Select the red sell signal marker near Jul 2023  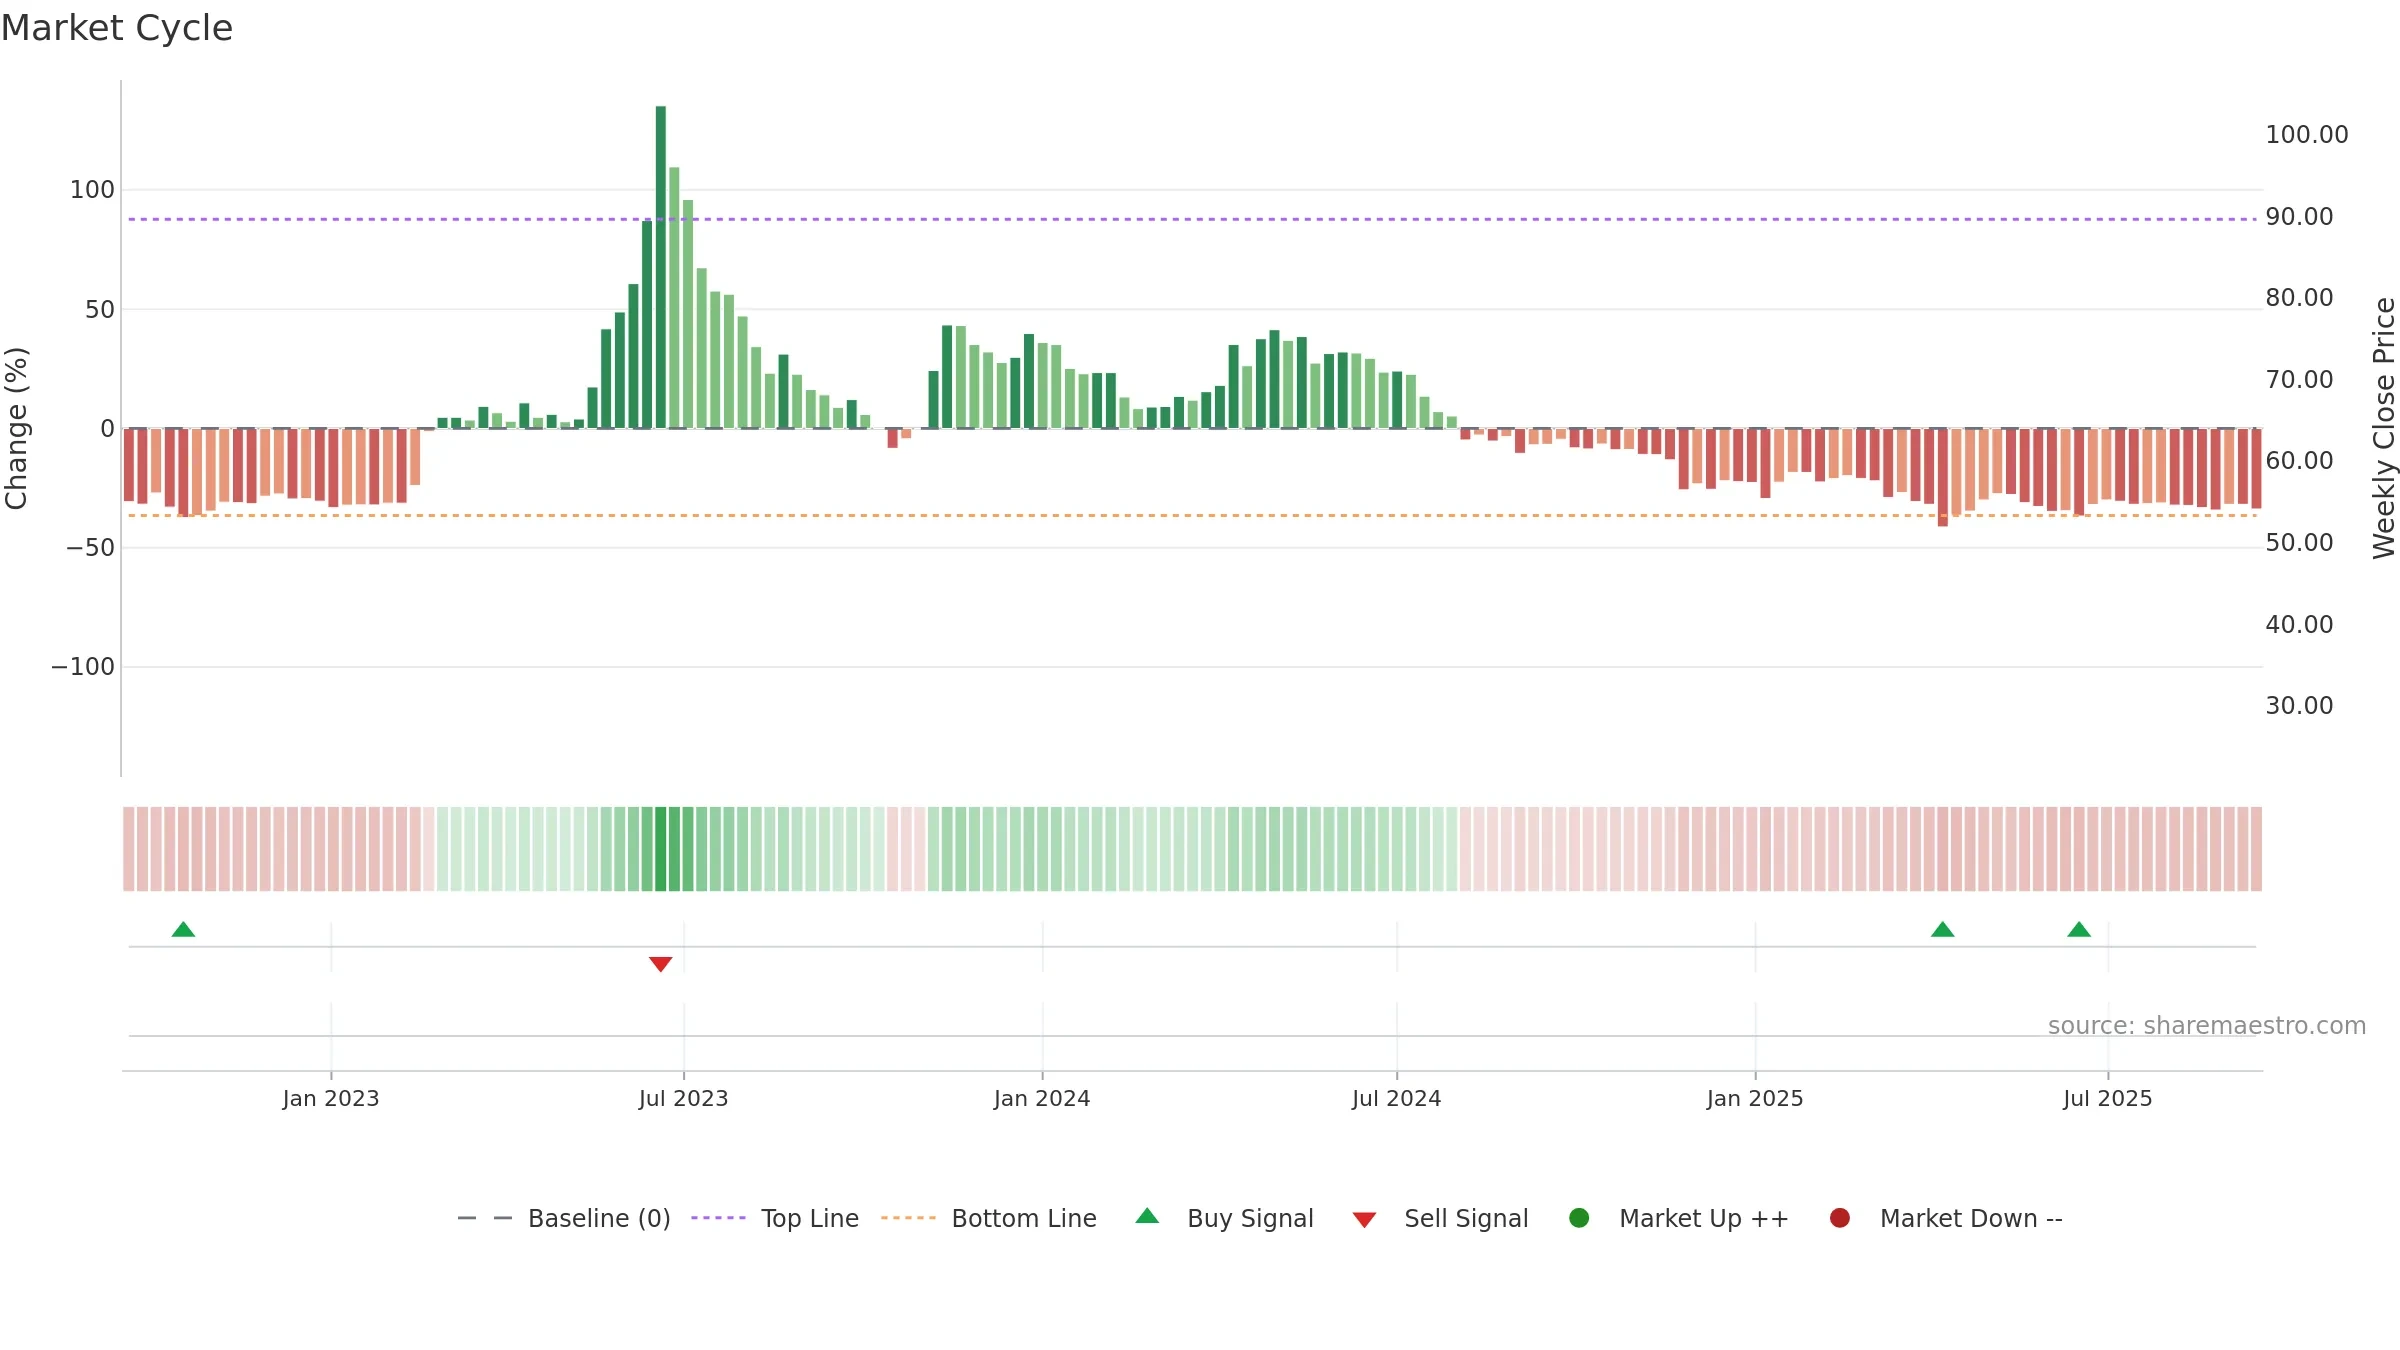(x=660, y=964)
